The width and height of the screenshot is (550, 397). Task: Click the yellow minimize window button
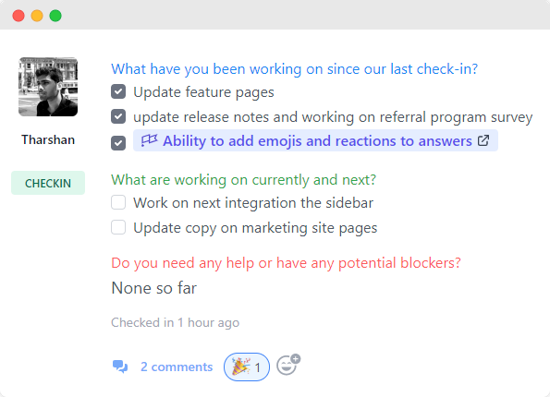click(x=37, y=16)
